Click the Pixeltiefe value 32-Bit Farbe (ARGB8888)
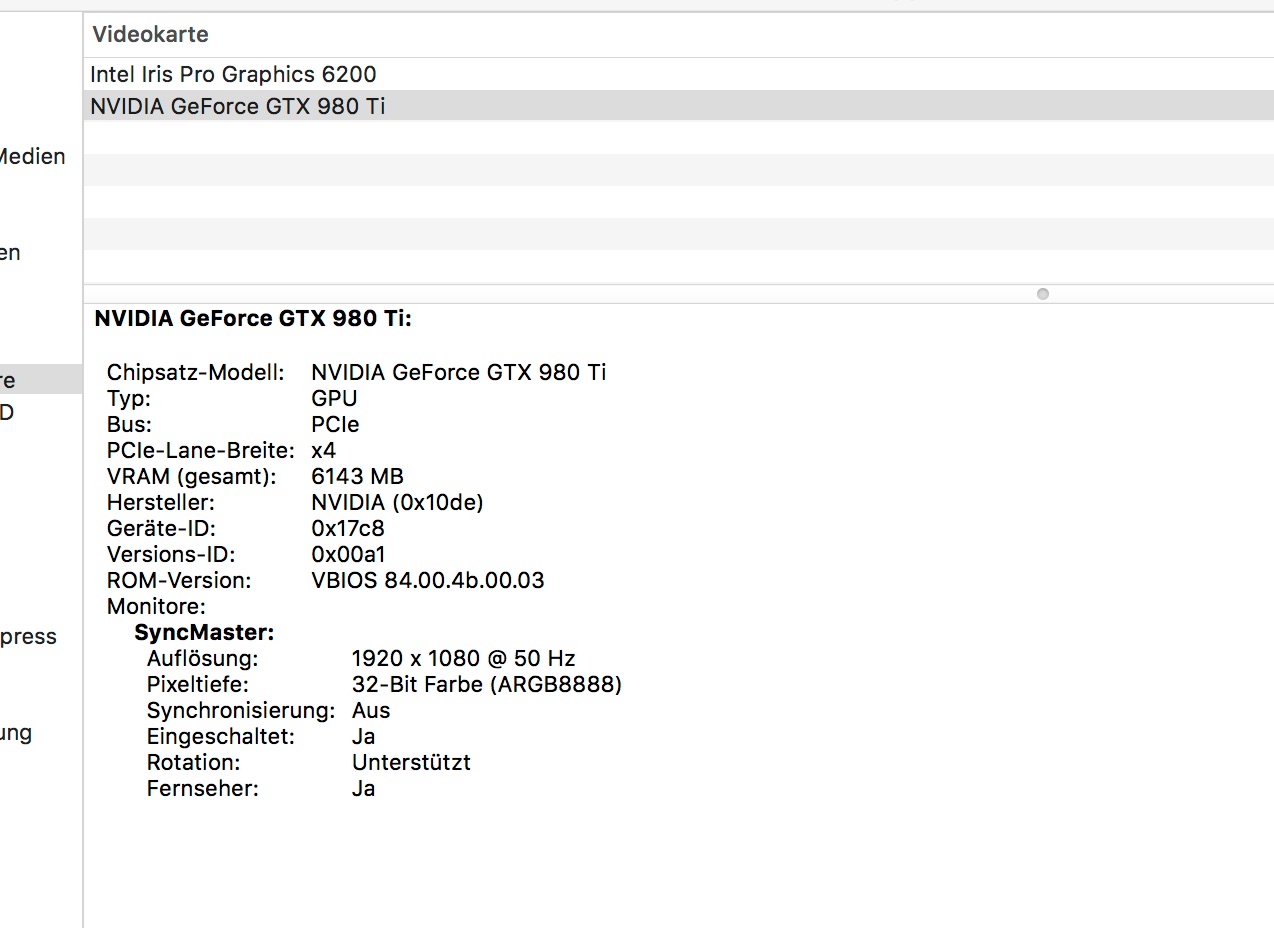Viewport: 1274px width, 928px height. click(487, 684)
